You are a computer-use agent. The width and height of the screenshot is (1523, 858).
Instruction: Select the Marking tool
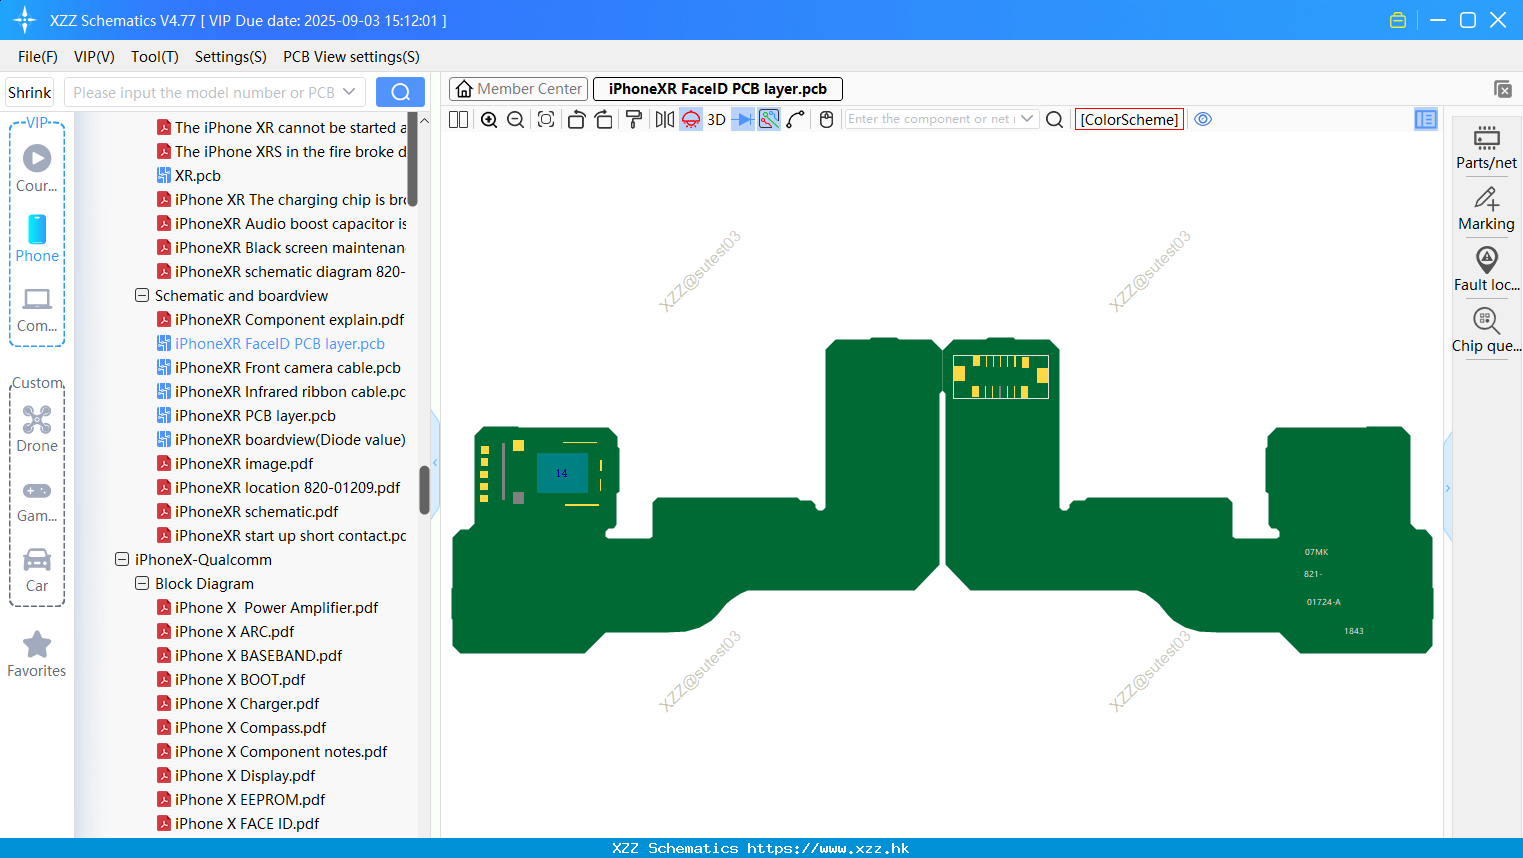click(x=1486, y=209)
